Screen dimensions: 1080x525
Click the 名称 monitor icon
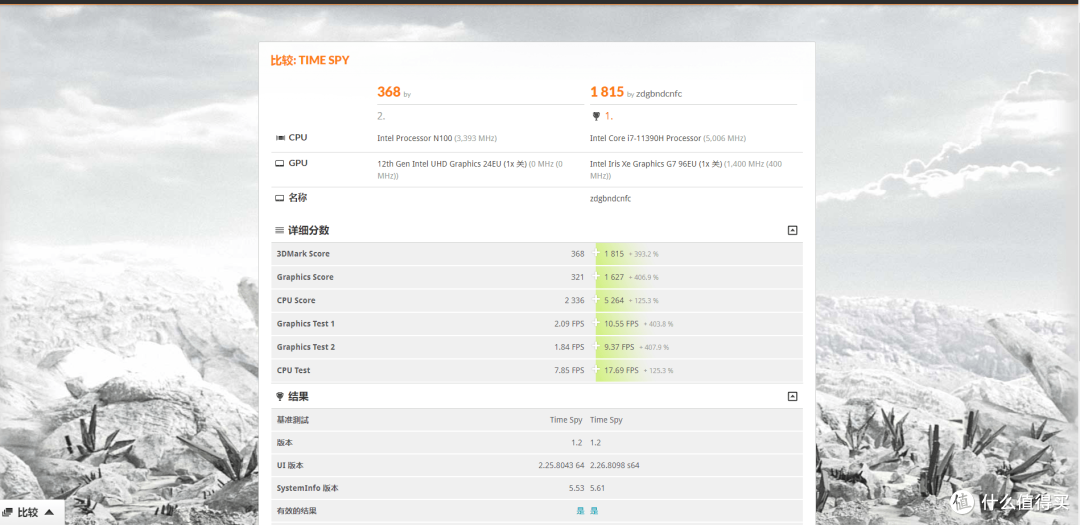pos(280,198)
